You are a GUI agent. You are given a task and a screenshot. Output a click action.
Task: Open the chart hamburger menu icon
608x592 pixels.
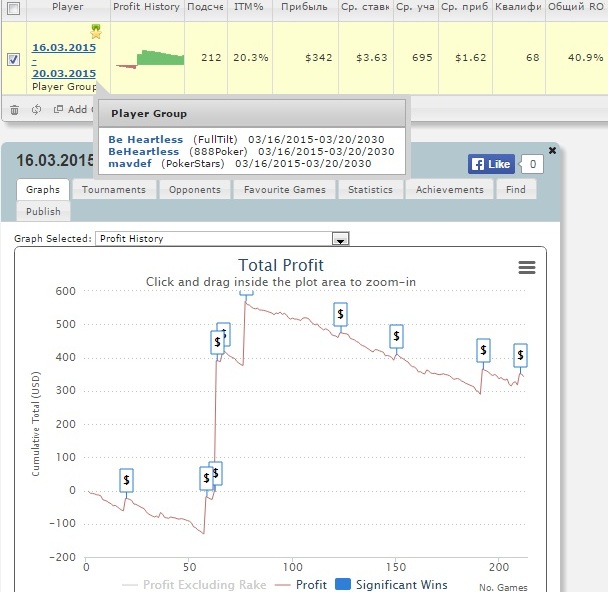527,267
